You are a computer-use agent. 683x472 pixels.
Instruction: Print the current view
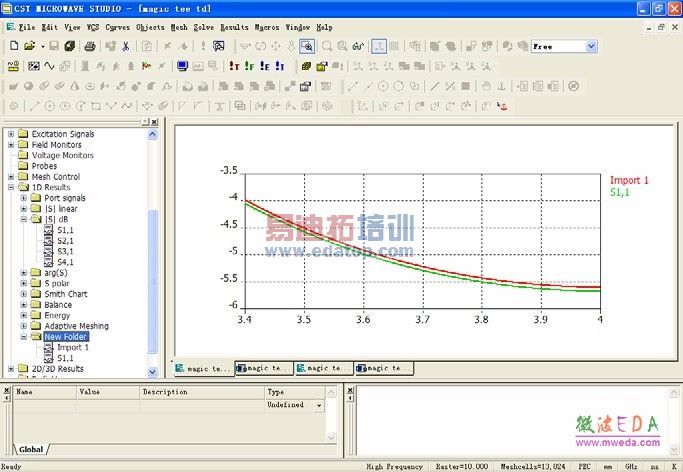pyautogui.click(x=90, y=46)
